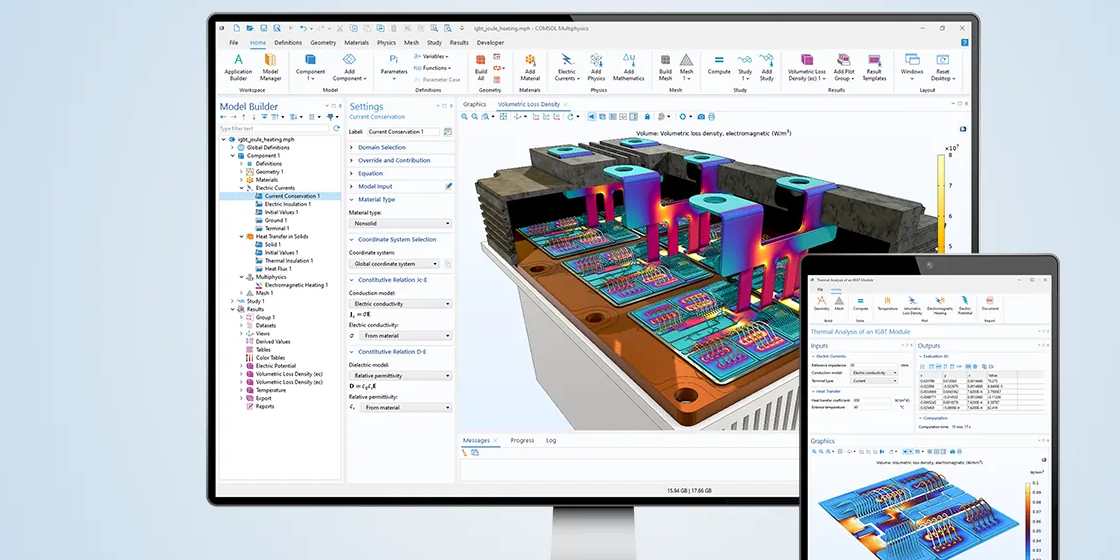The height and width of the screenshot is (560, 1120).
Task: Click the Temperature results node
Action: click(x=270, y=390)
